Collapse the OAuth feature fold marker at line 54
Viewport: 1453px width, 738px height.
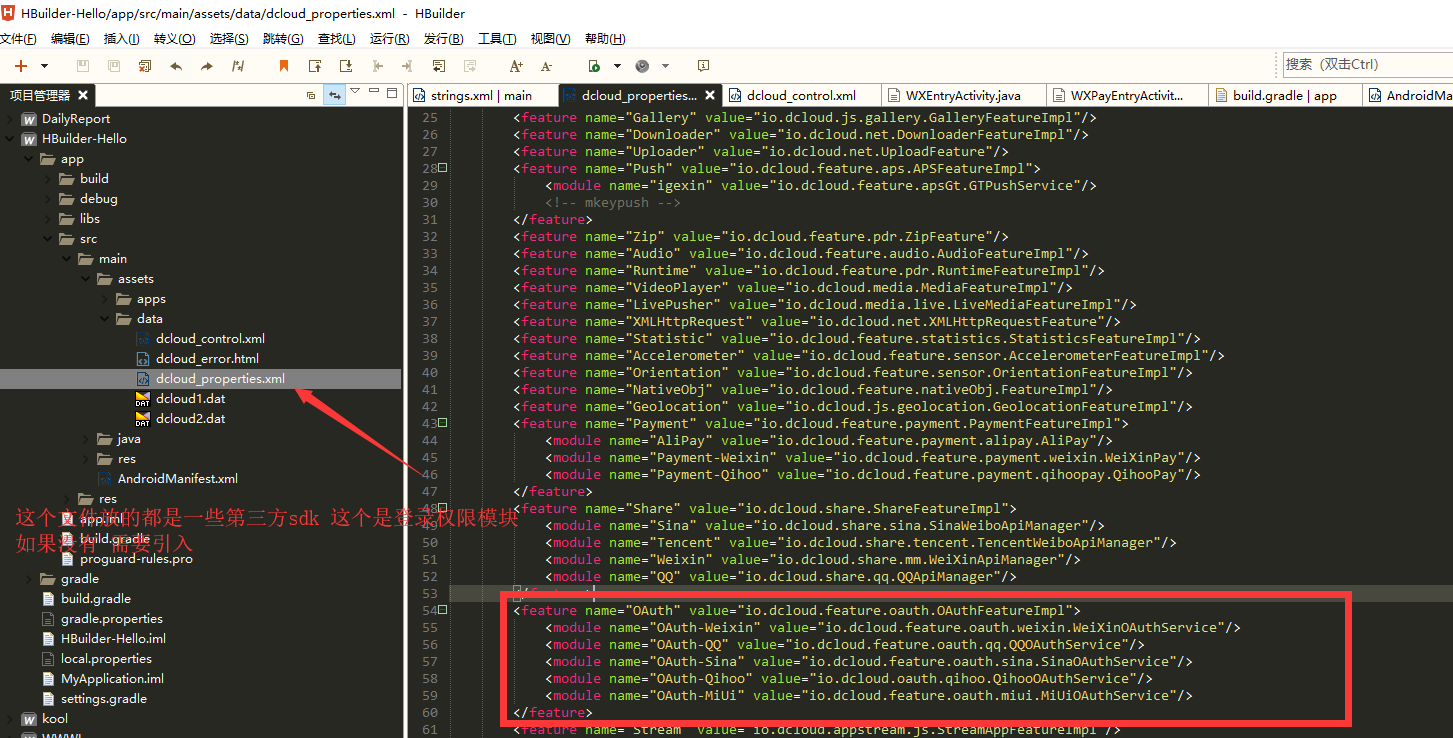click(443, 610)
